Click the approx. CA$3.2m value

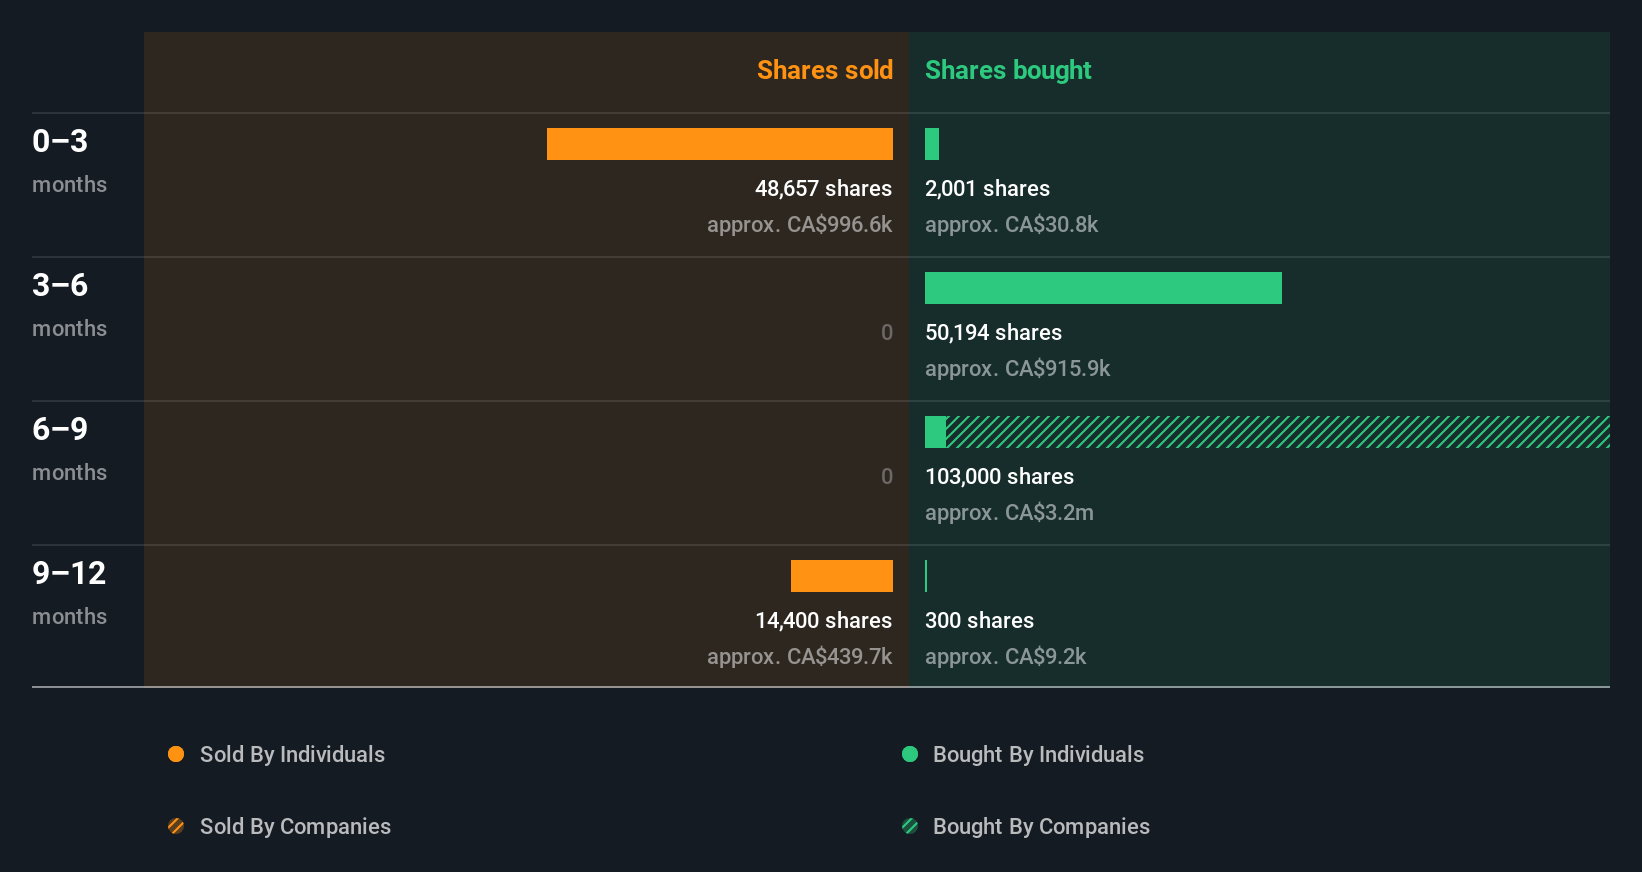coord(1009,512)
